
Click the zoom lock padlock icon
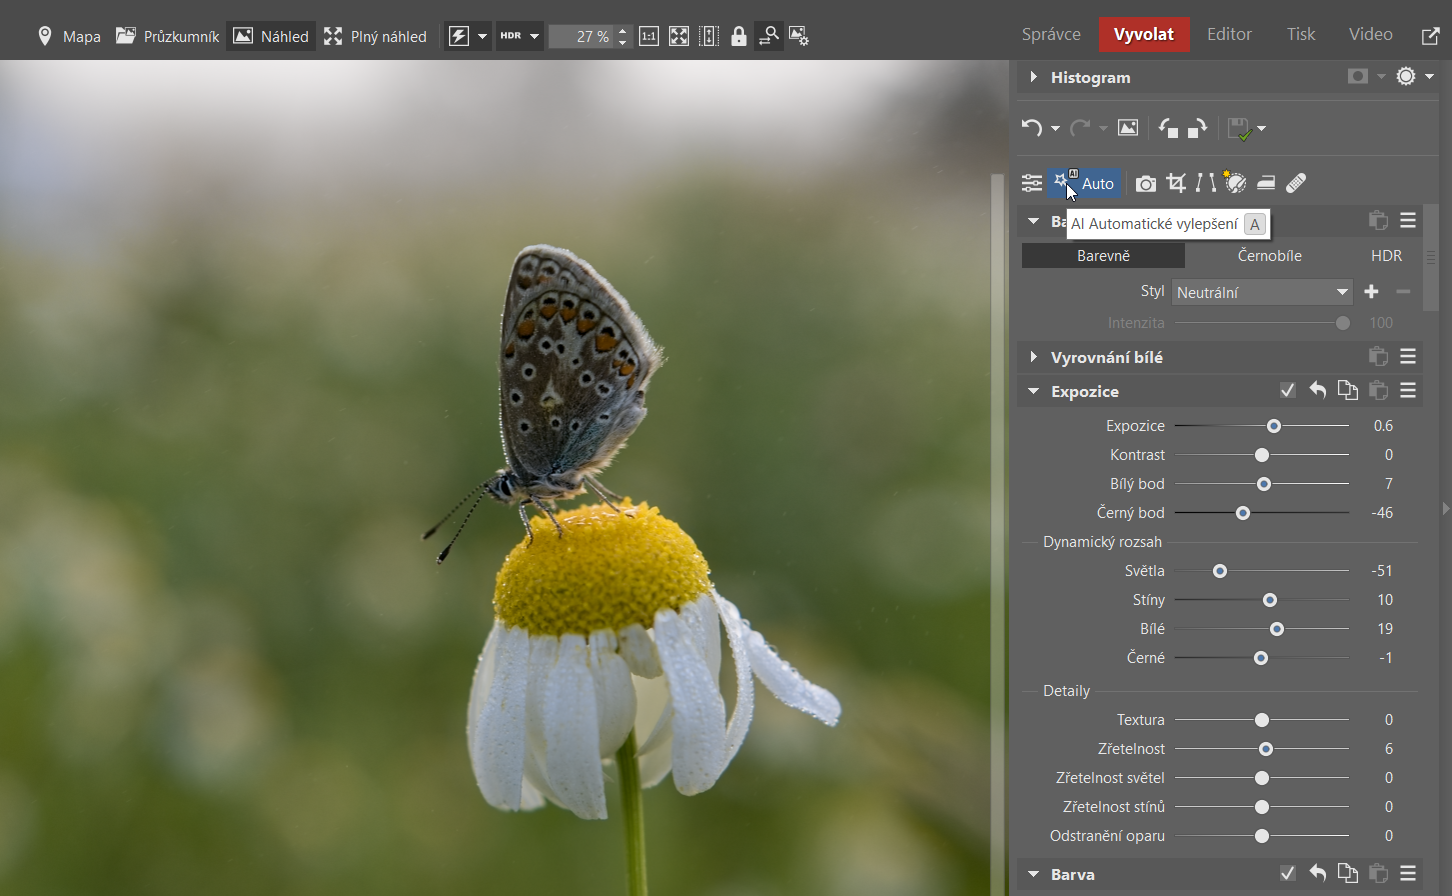click(x=739, y=37)
